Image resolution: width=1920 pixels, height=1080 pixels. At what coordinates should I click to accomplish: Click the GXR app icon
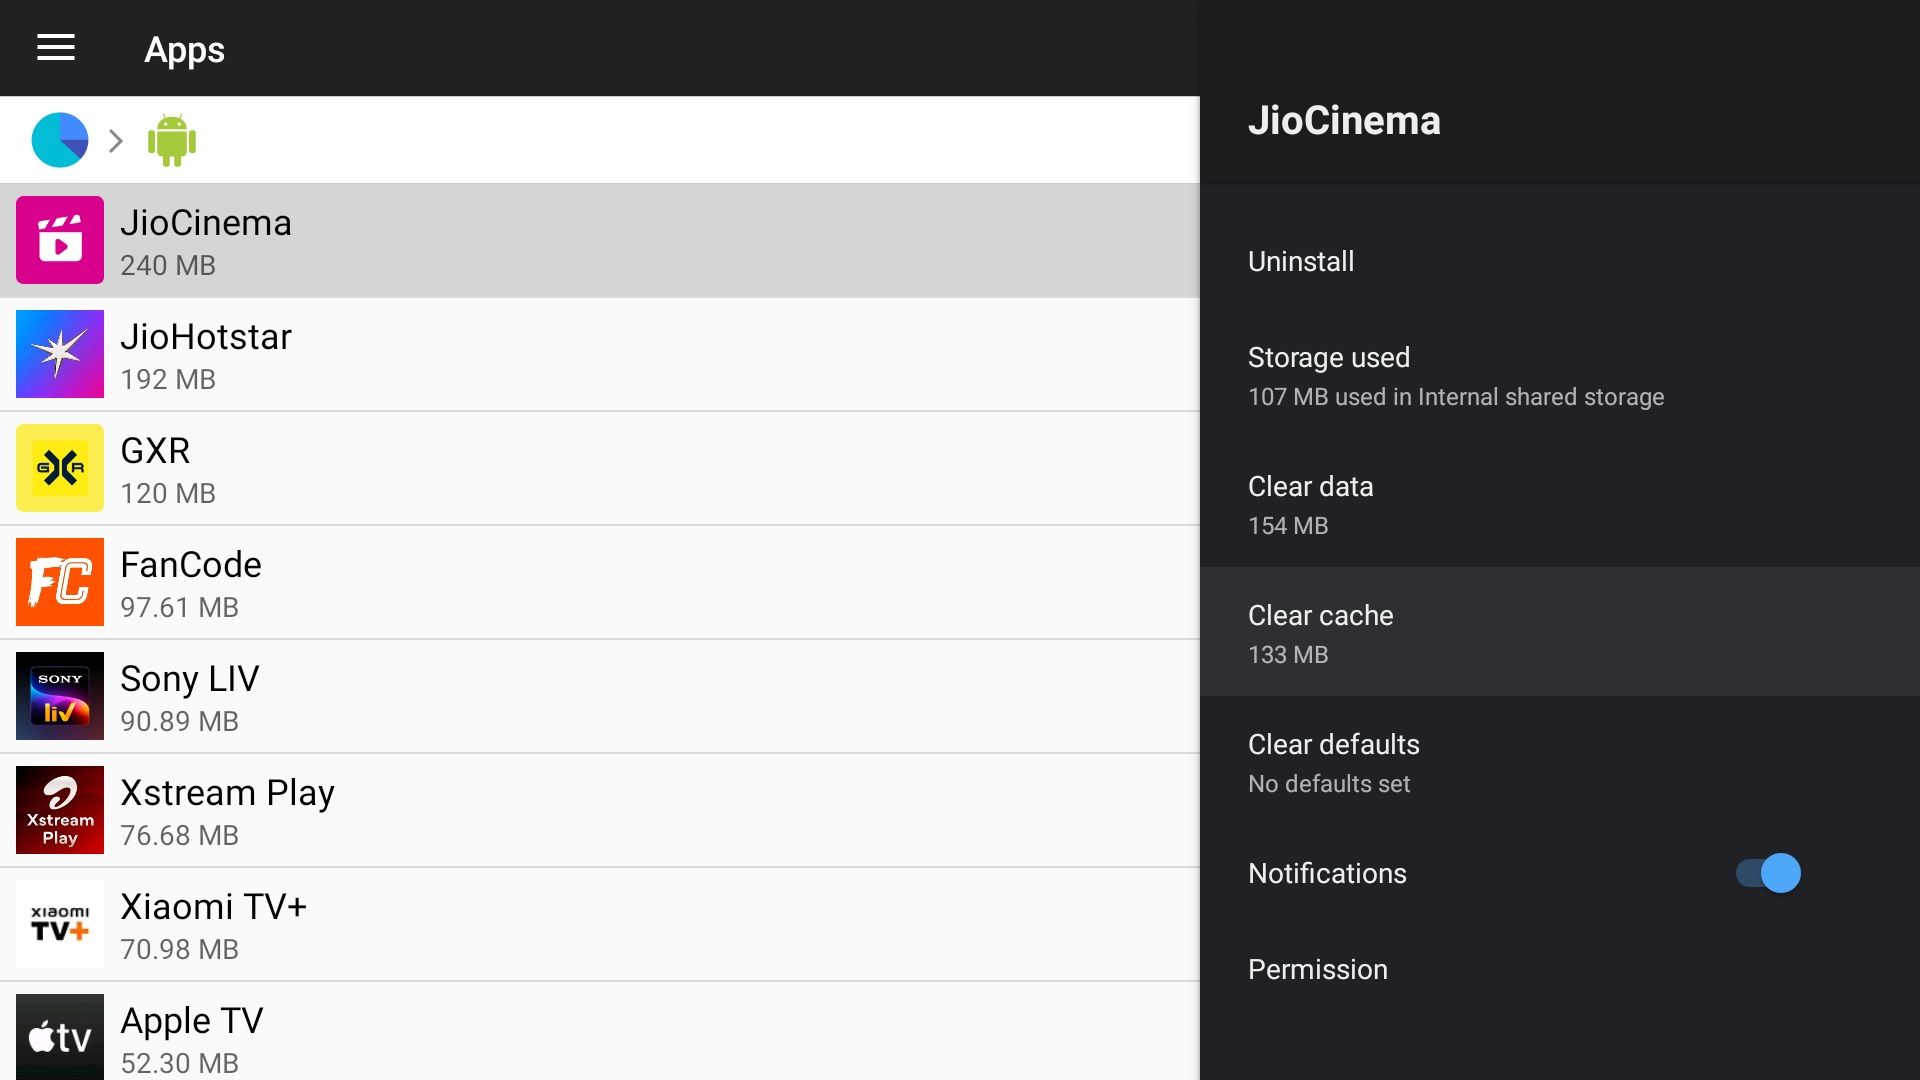tap(60, 468)
